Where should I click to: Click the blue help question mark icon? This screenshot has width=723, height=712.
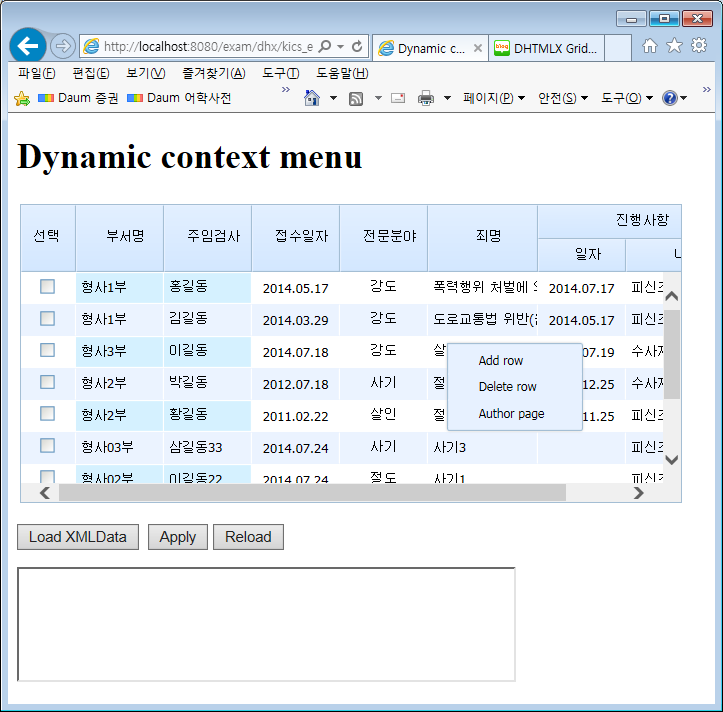(x=669, y=98)
